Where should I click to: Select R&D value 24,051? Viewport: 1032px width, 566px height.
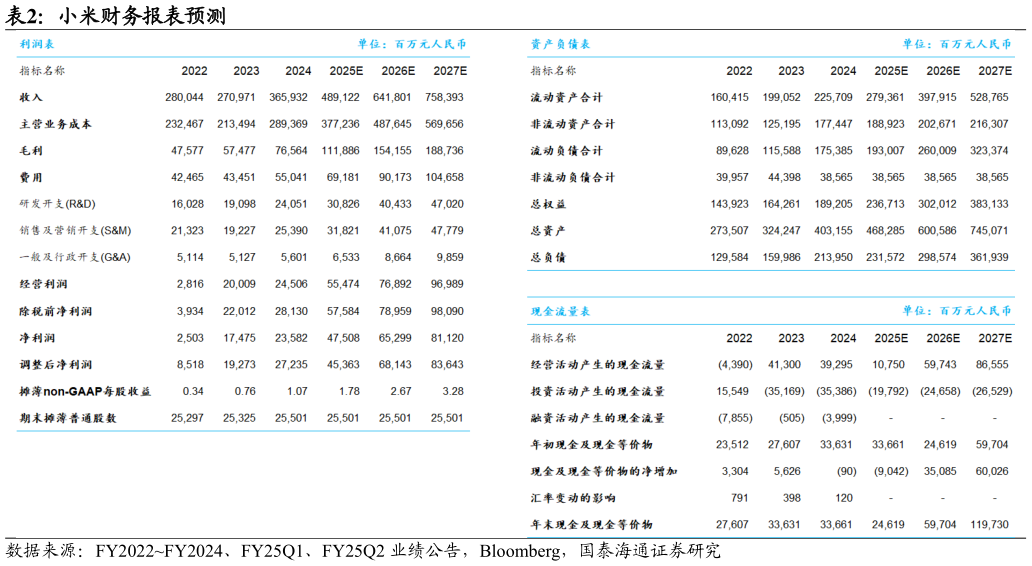(291, 204)
